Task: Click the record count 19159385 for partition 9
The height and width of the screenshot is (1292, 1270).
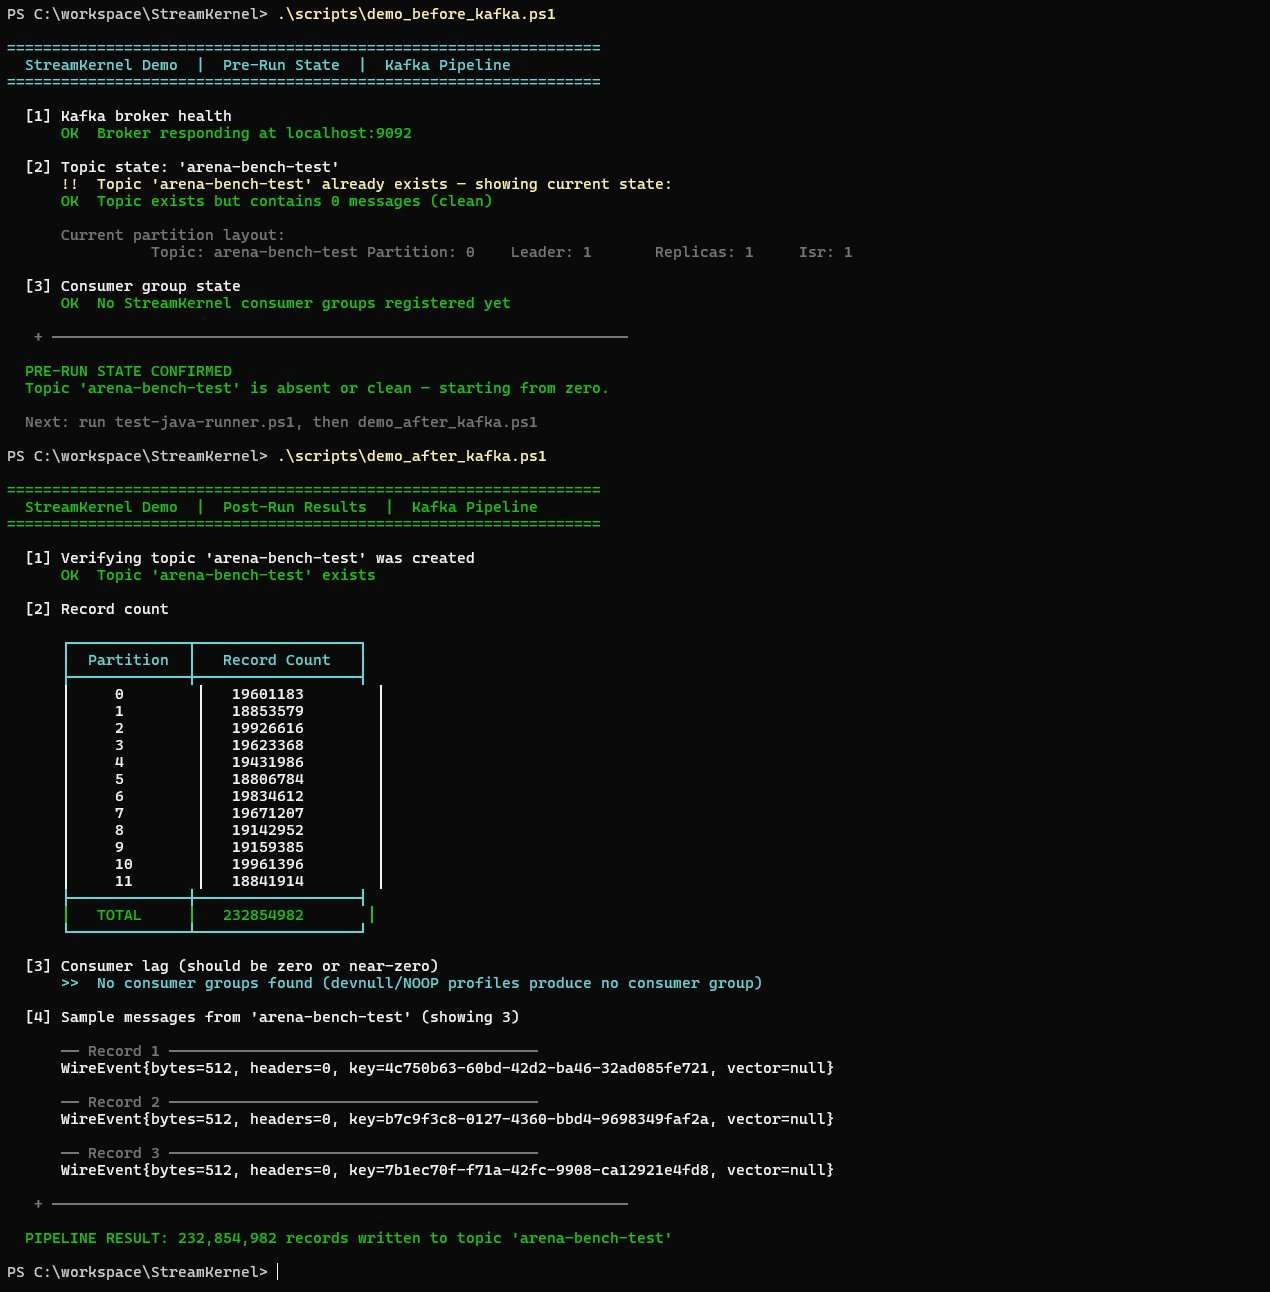Action: click(x=268, y=847)
